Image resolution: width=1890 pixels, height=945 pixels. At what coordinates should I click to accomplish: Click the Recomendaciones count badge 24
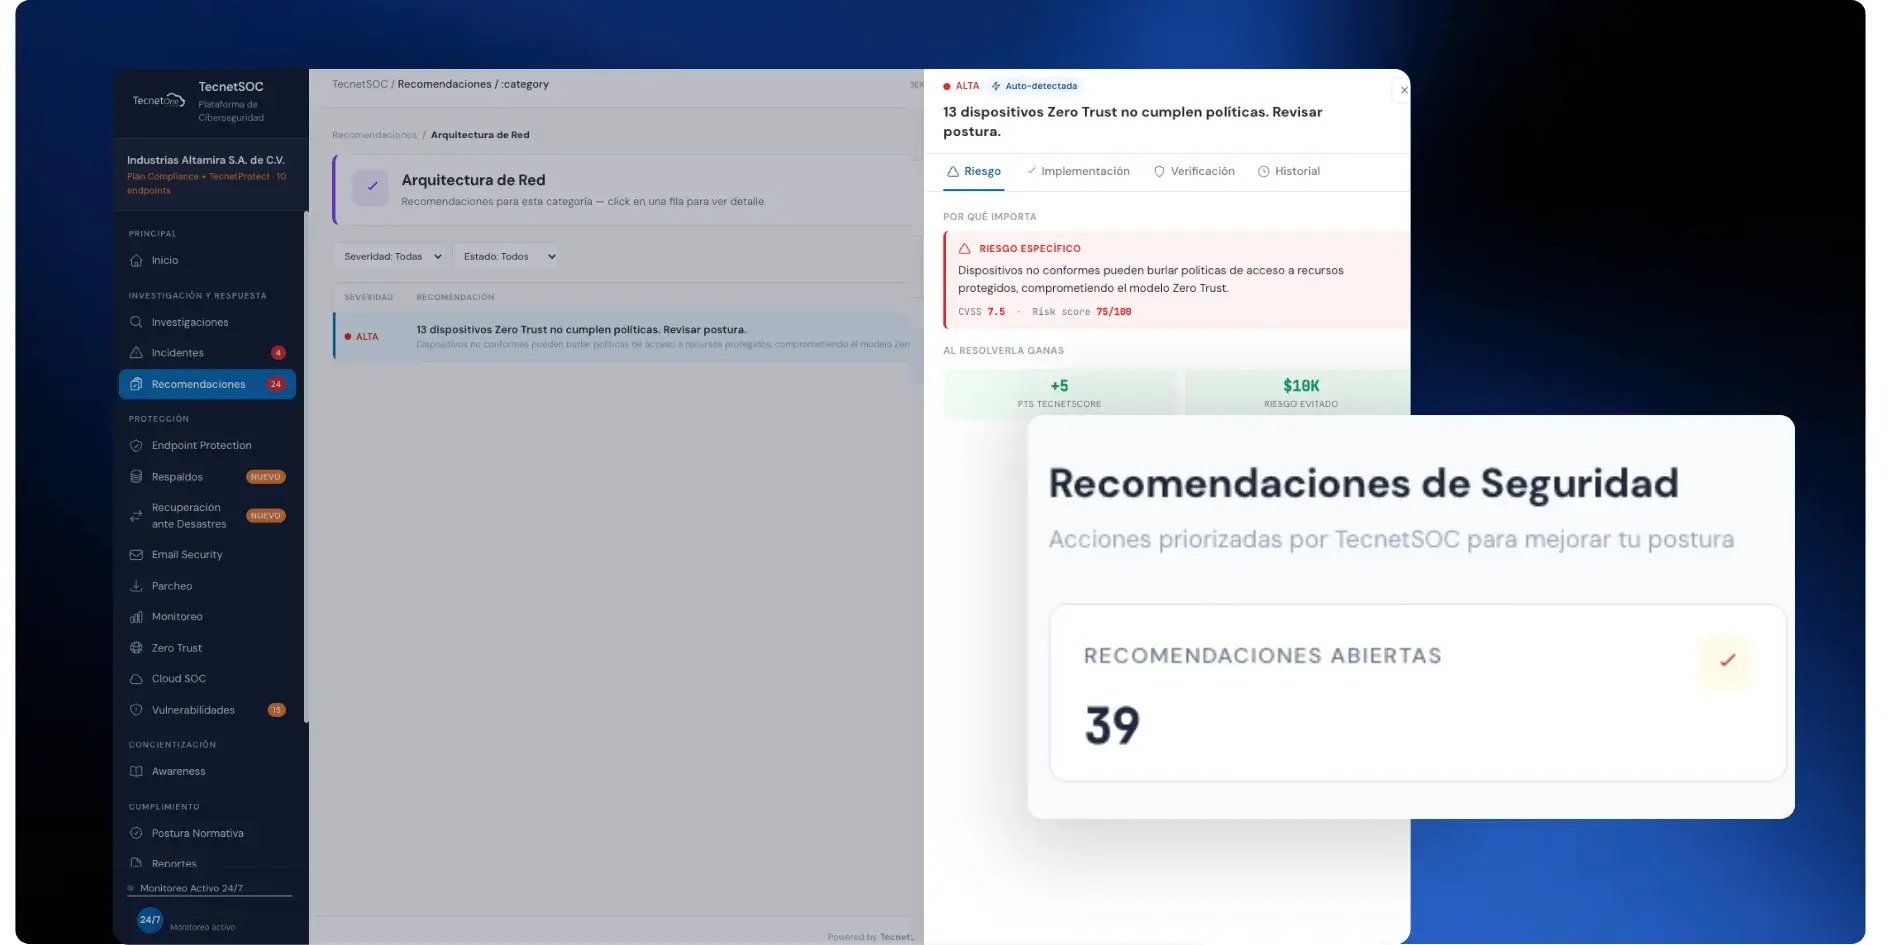(x=275, y=384)
